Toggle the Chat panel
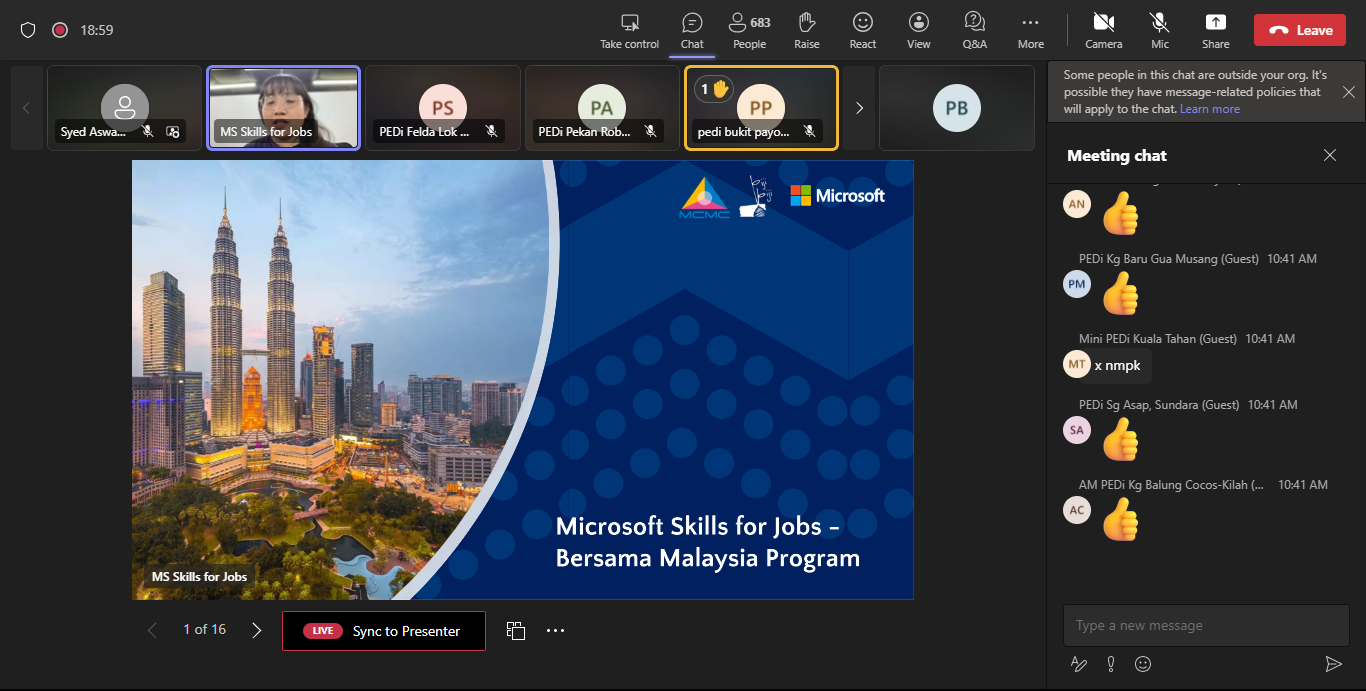The width and height of the screenshot is (1366, 691). [x=692, y=31]
